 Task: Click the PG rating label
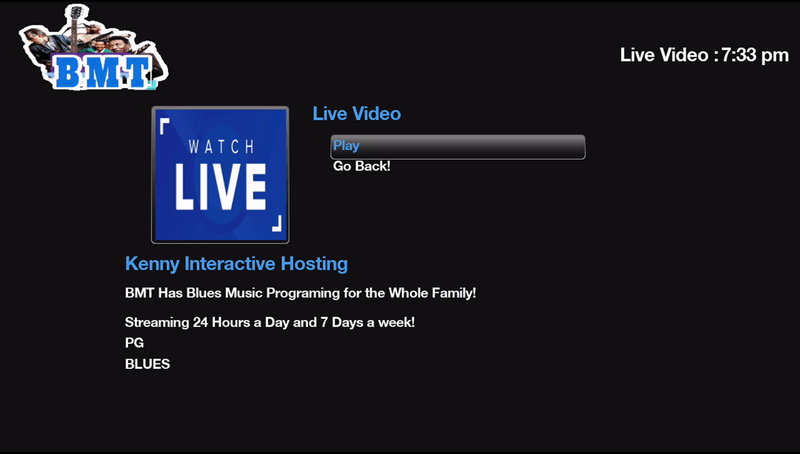point(134,343)
